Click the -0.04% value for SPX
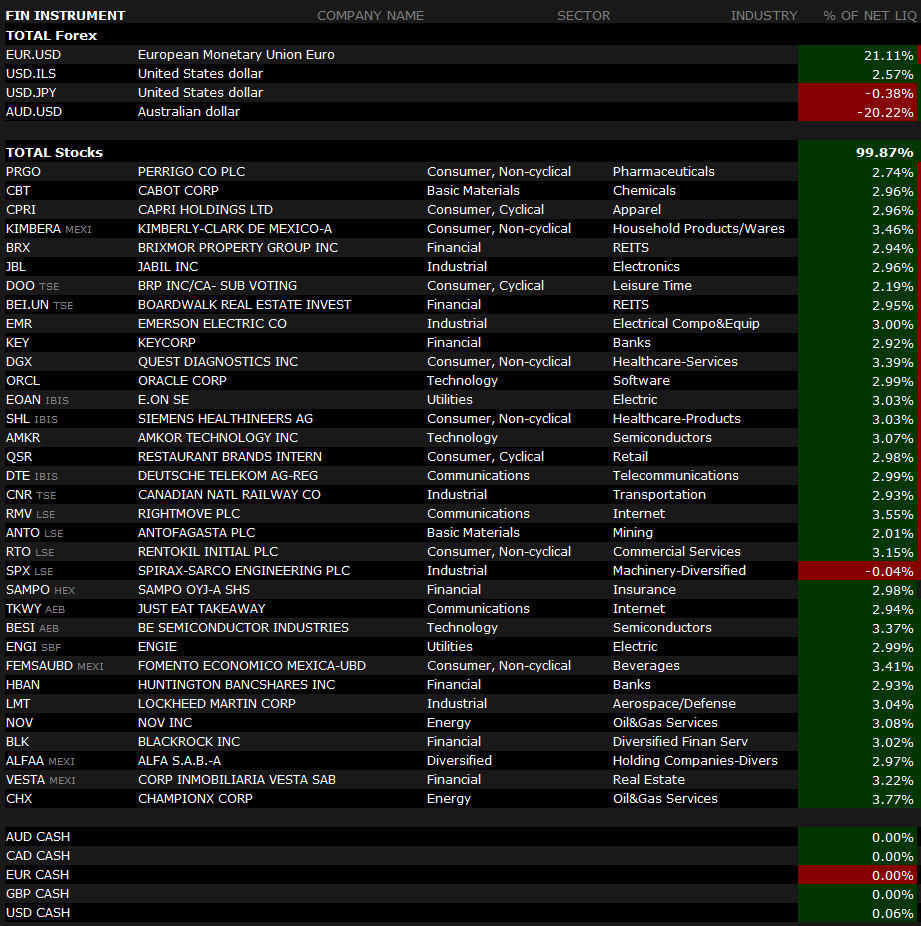 [889, 571]
